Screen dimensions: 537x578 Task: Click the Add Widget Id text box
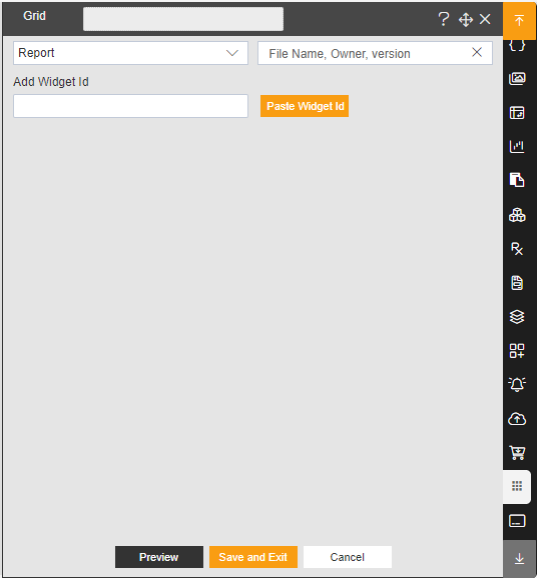pos(130,106)
